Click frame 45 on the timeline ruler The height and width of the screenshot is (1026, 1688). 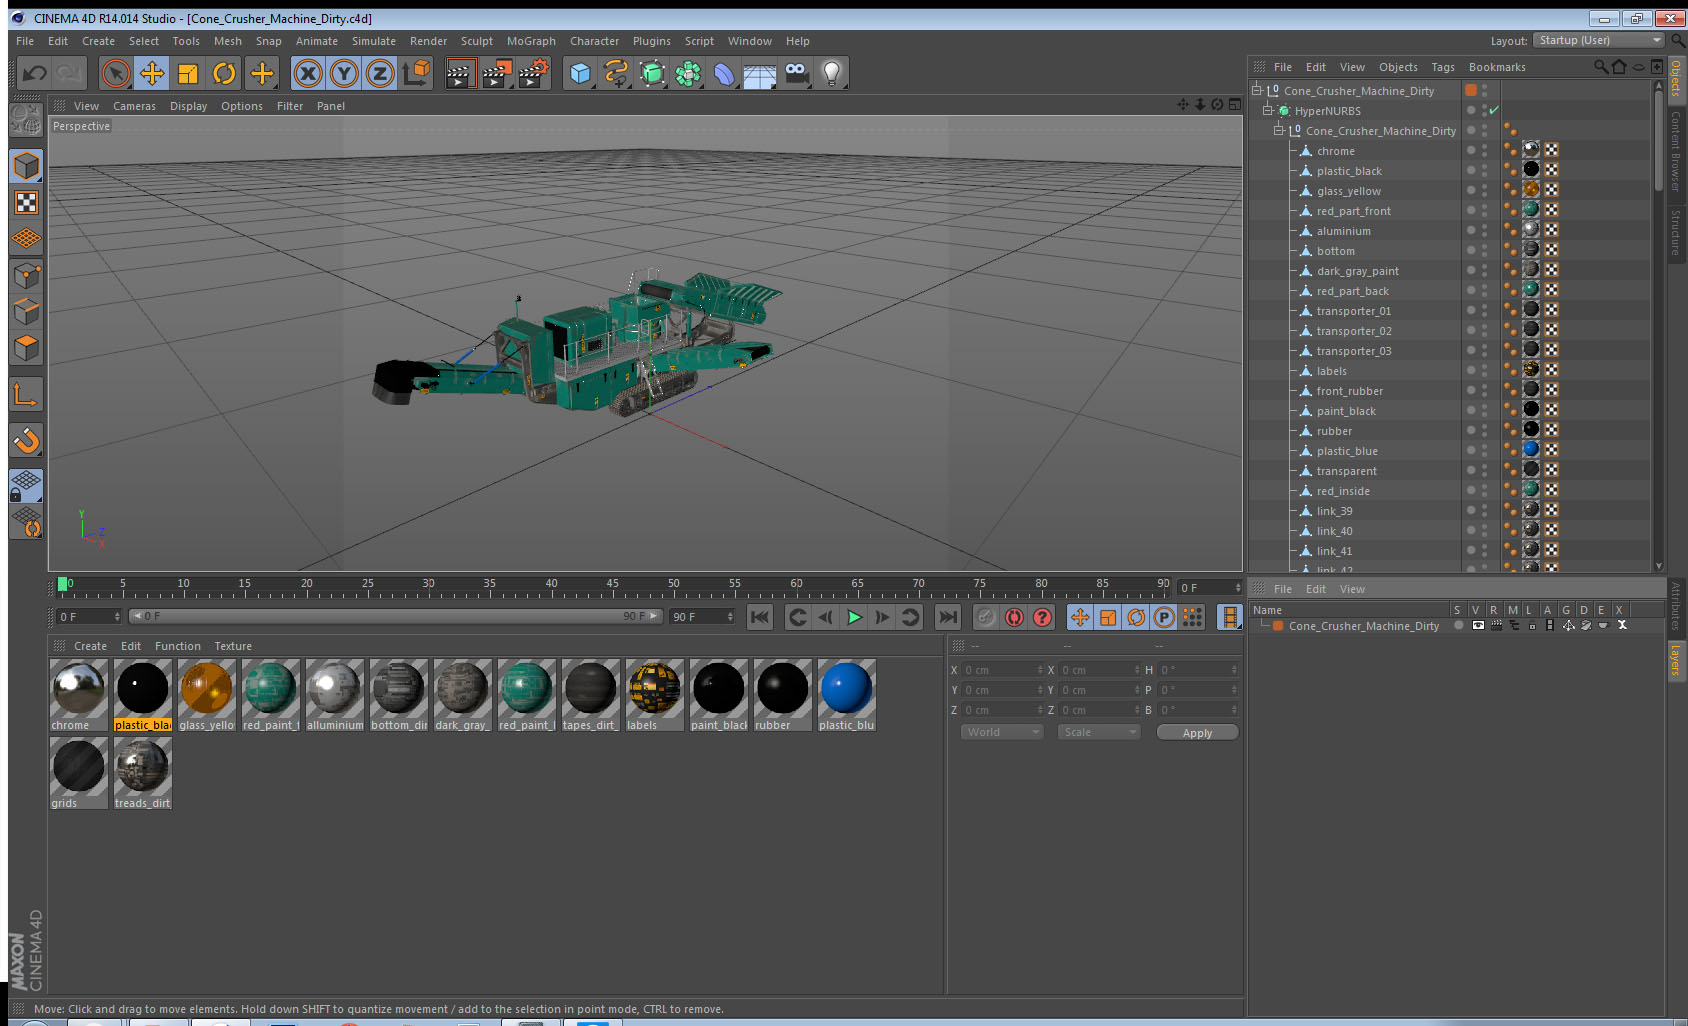612,584
